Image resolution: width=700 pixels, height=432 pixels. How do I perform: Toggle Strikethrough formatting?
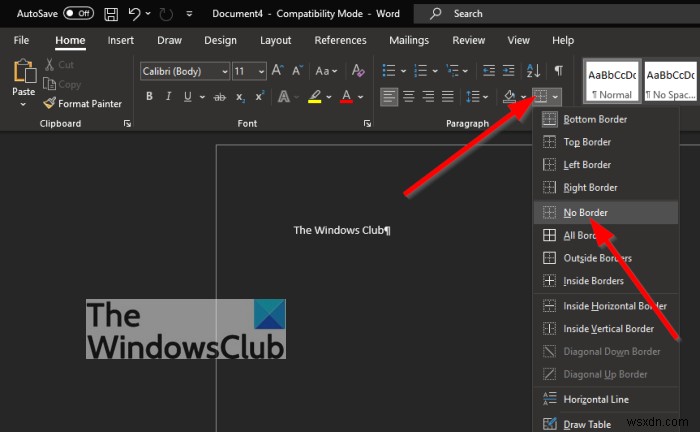coord(220,97)
